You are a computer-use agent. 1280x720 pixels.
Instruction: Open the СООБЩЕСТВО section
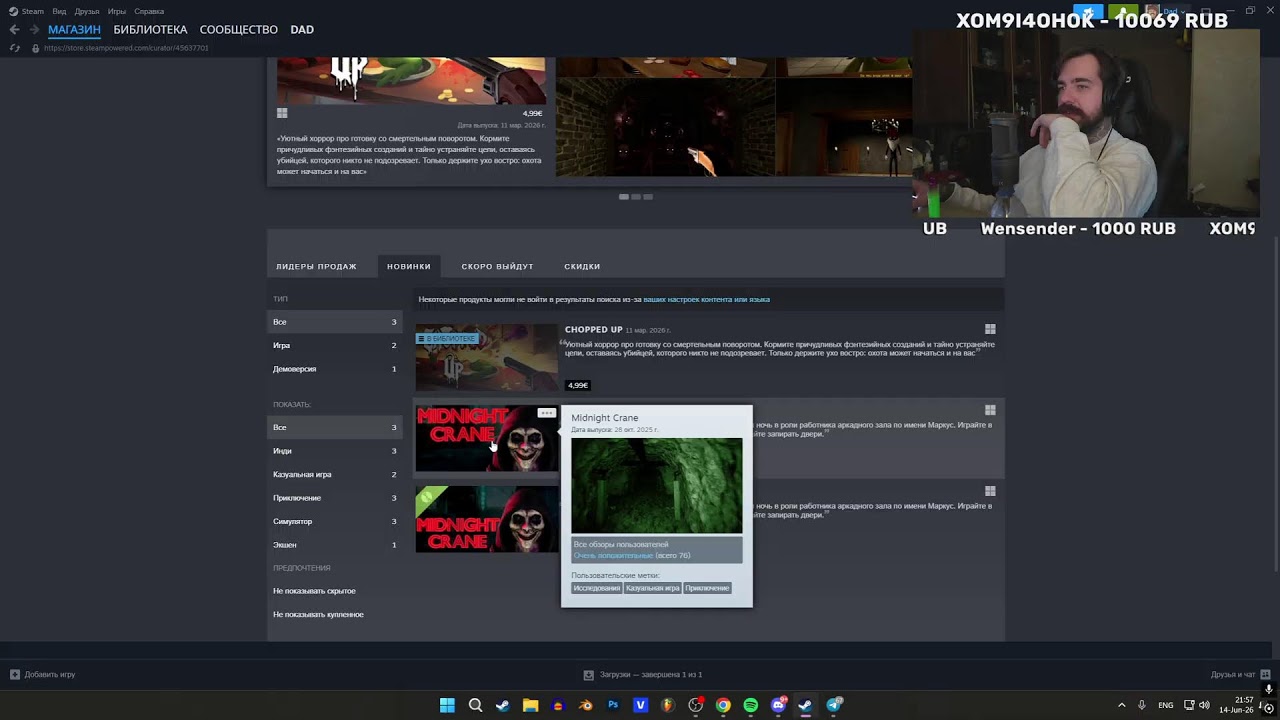pyautogui.click(x=239, y=30)
